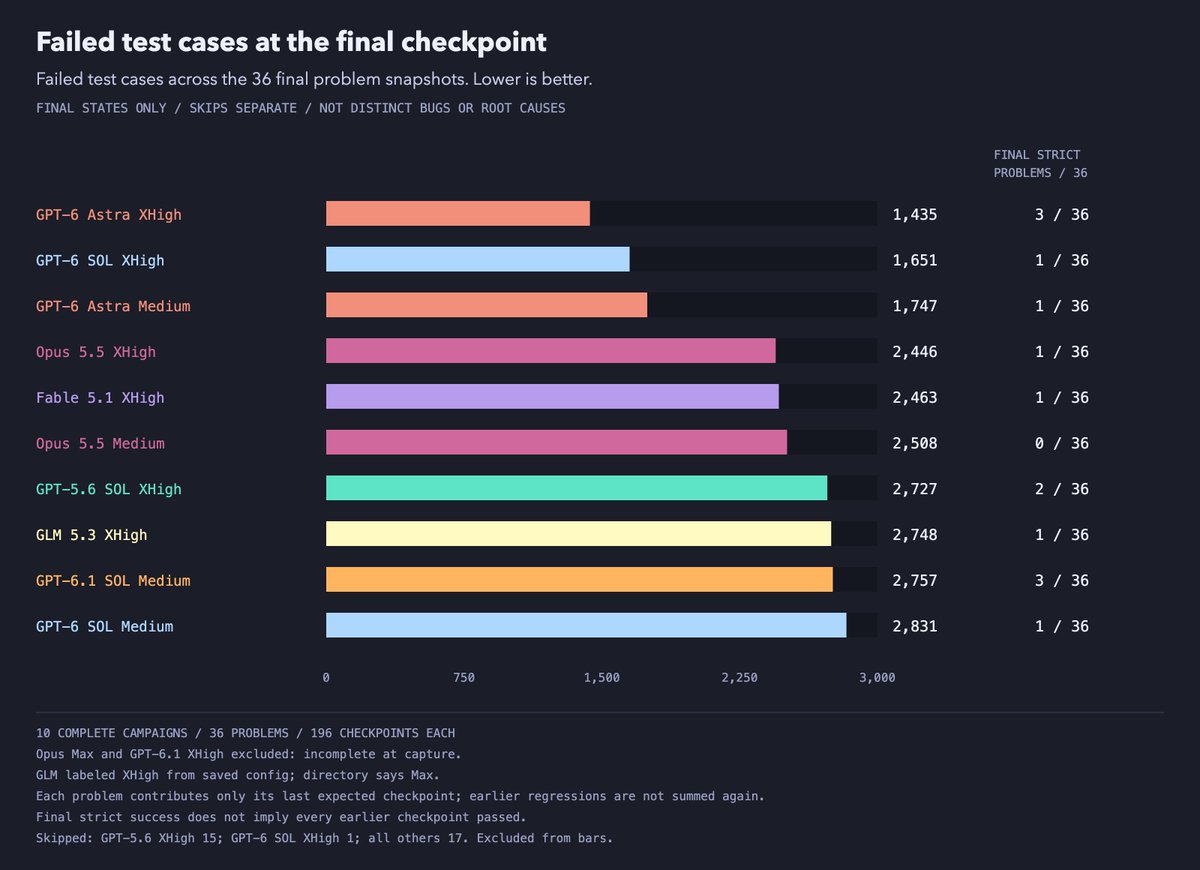Click the purple Fable 5.1 XHigh bar
The height and width of the screenshot is (870, 1200).
coord(552,397)
